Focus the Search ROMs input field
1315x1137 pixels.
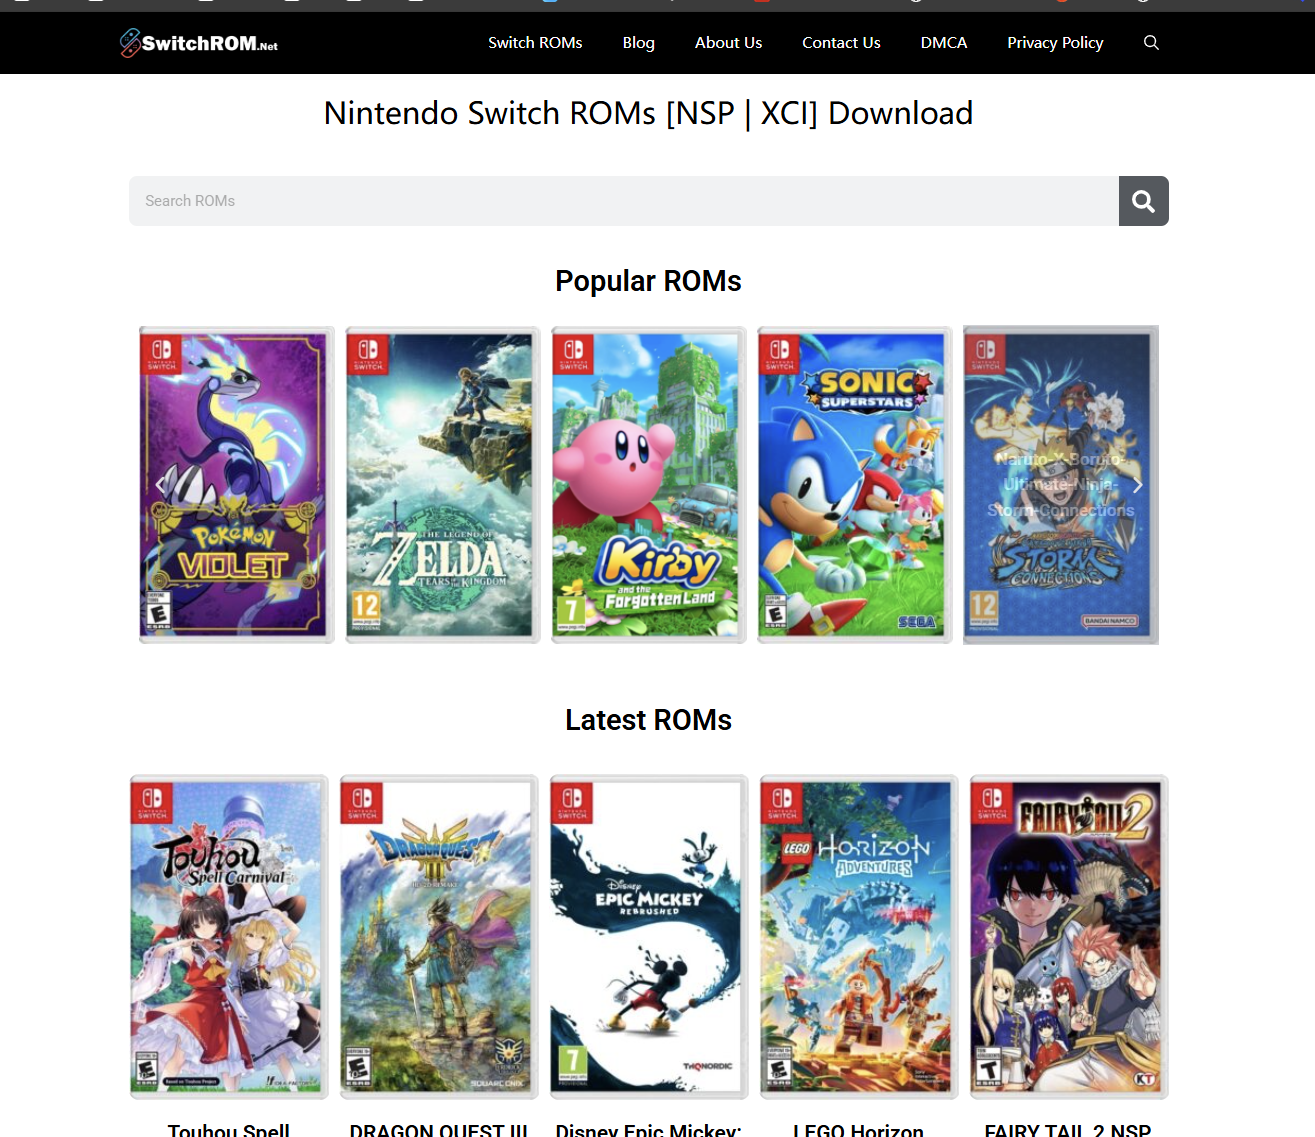[624, 201]
